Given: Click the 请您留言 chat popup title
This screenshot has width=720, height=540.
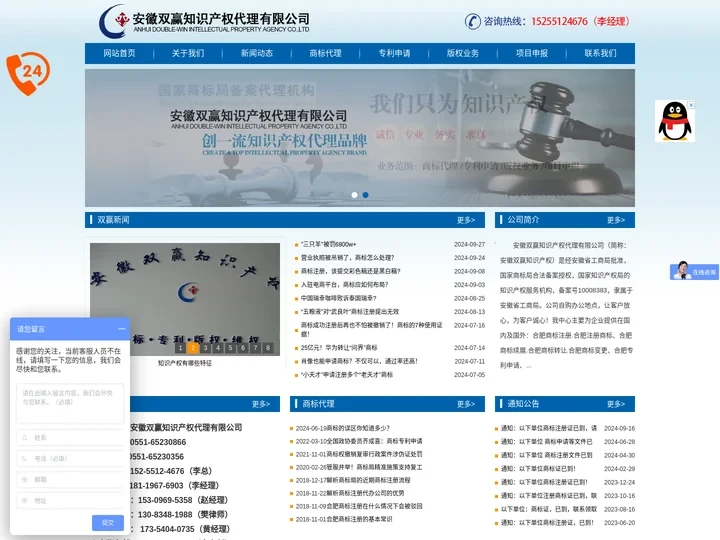Looking at the screenshot, I should [x=31, y=329].
